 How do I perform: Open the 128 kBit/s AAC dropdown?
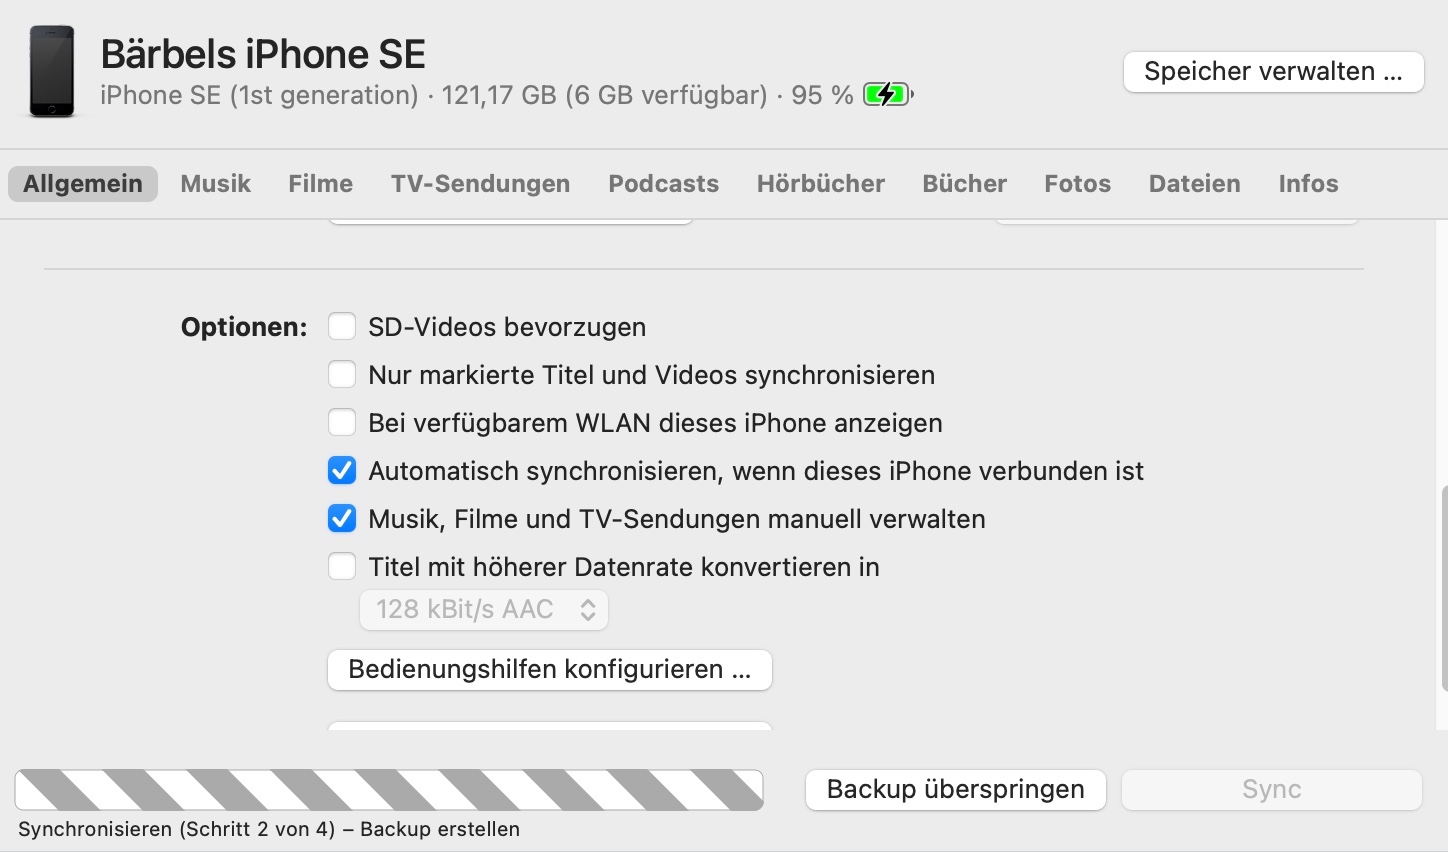(x=484, y=610)
